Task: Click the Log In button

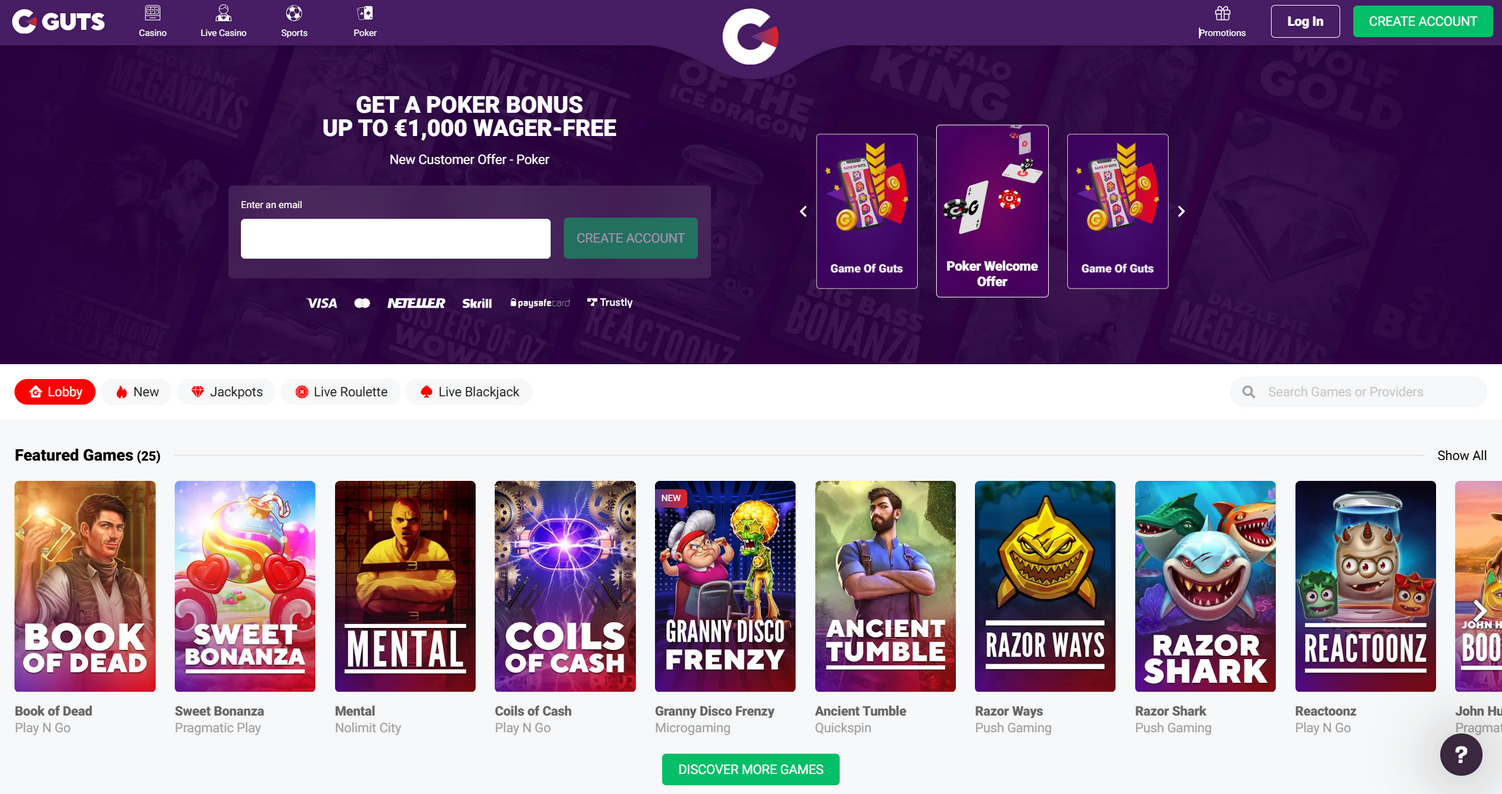Action: point(1305,21)
